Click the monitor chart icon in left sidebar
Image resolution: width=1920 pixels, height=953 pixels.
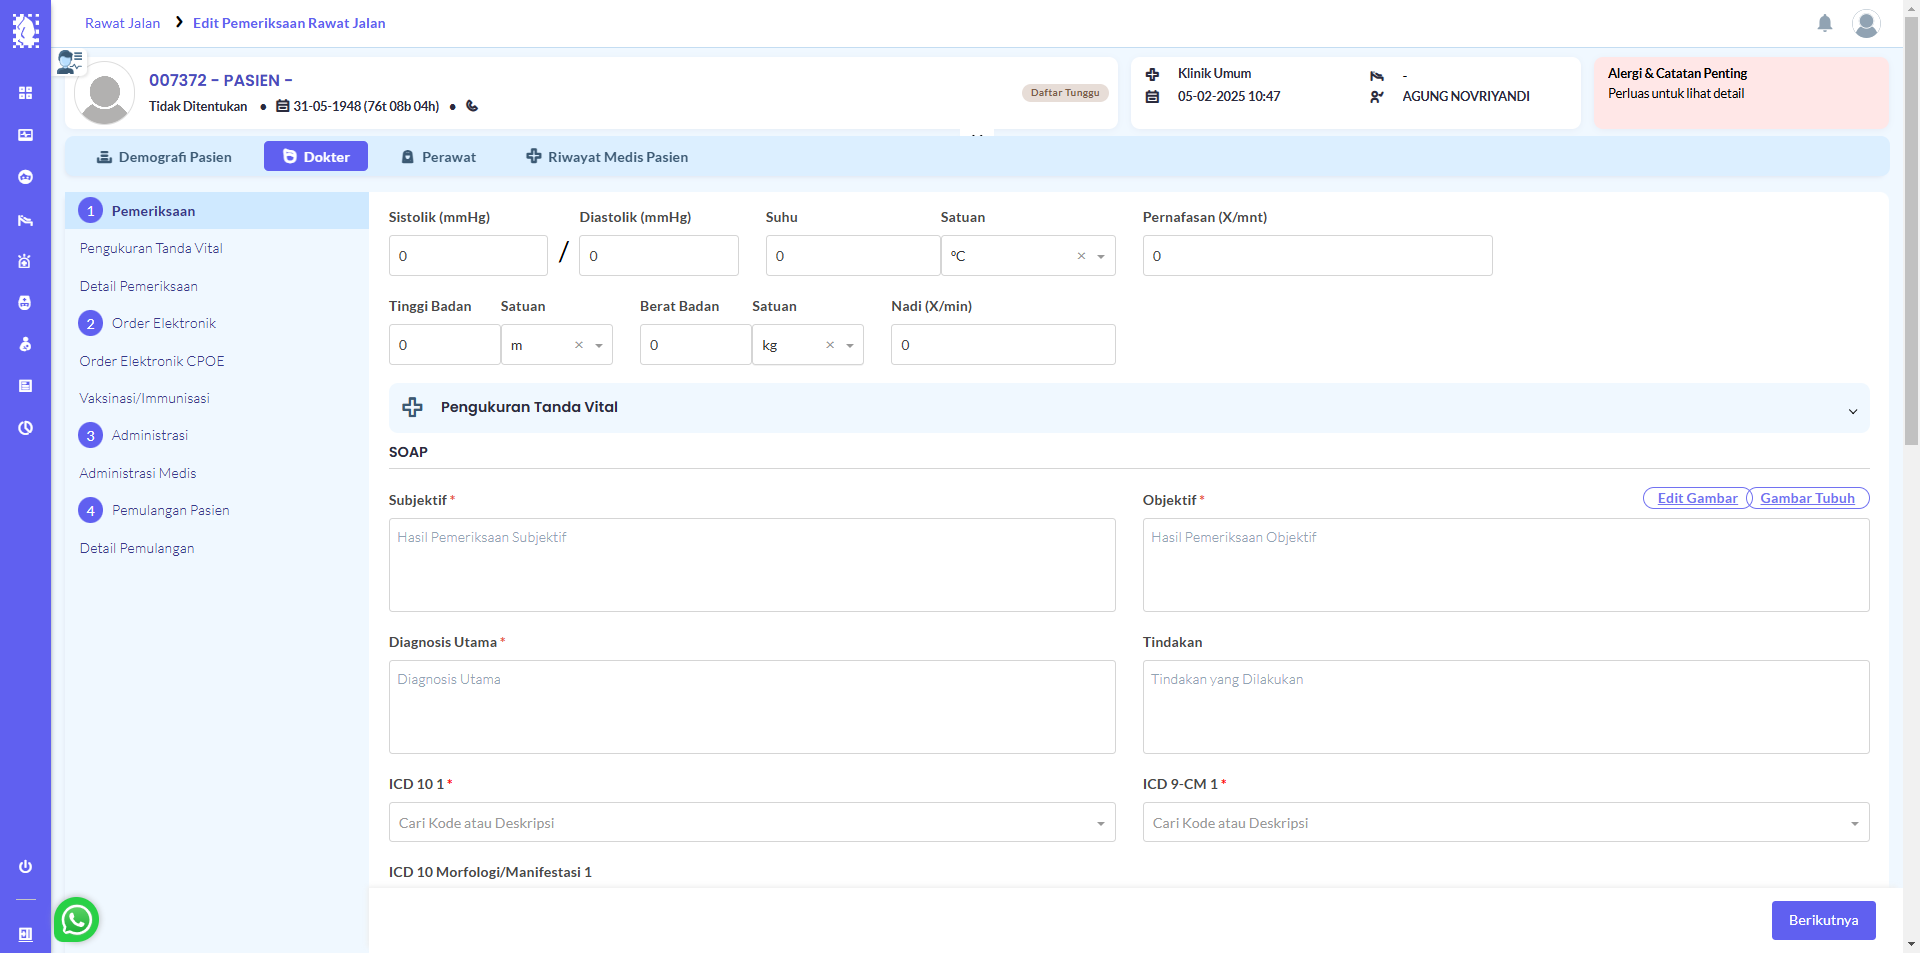(25, 135)
